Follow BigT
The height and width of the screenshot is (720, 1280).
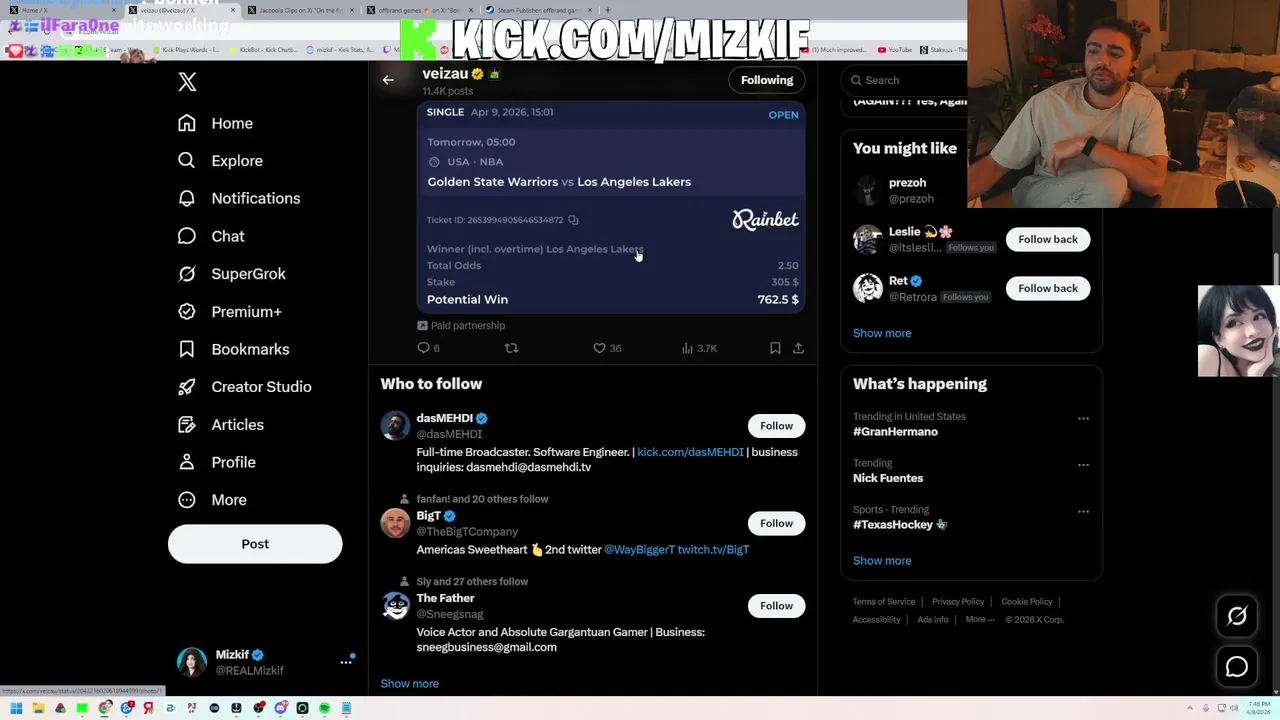pyautogui.click(x=776, y=523)
